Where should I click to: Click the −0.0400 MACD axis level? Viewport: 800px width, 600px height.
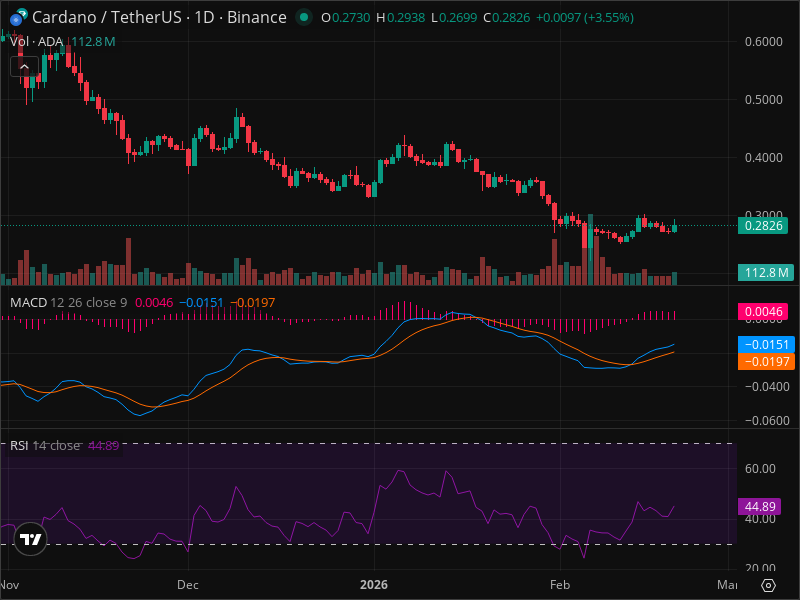click(x=767, y=387)
